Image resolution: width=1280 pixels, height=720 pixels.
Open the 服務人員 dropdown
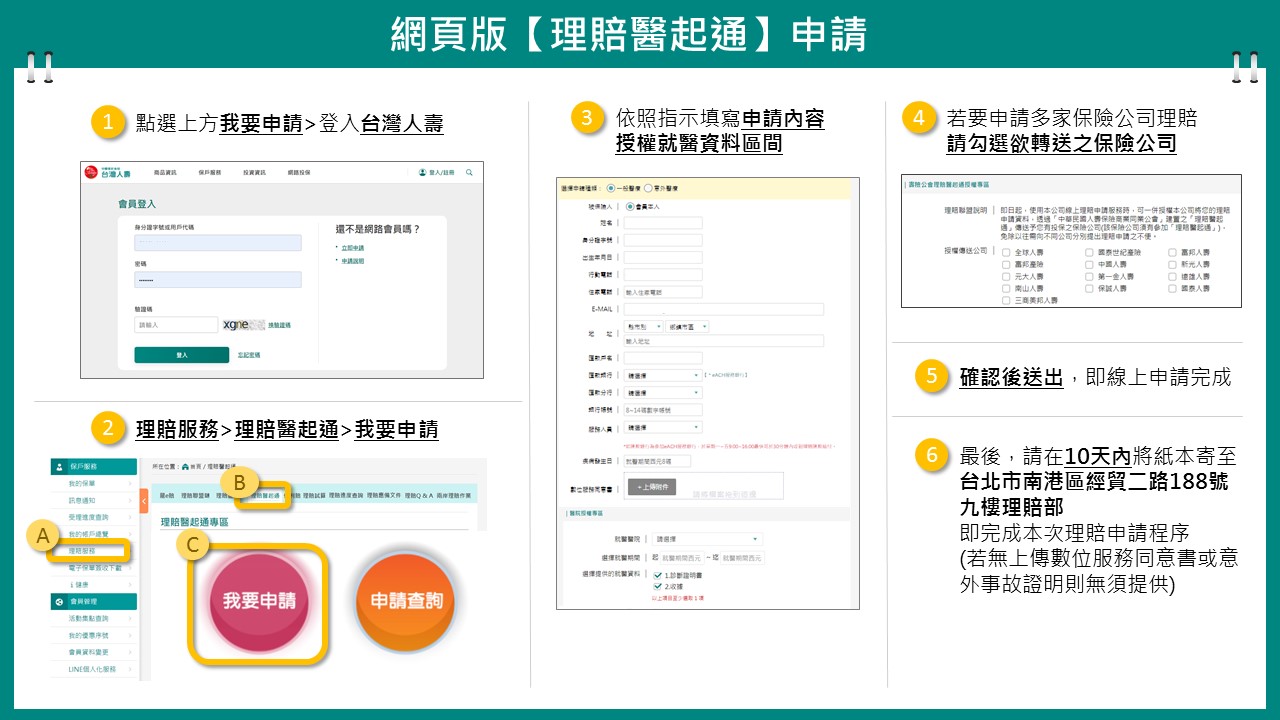coord(663,427)
